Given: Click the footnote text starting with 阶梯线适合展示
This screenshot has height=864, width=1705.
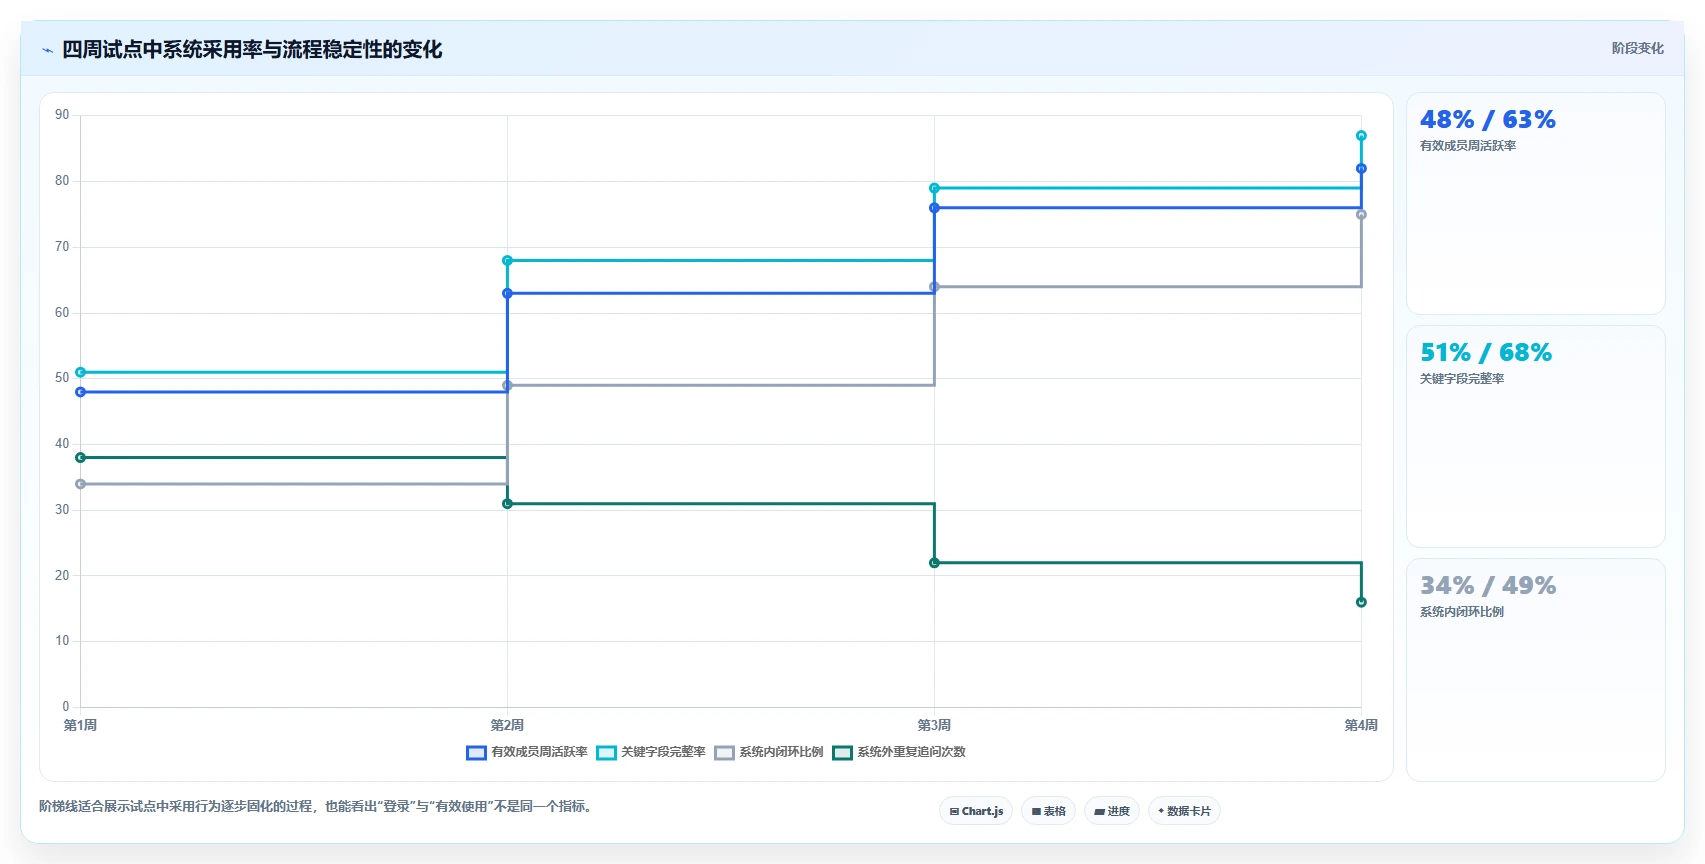Looking at the screenshot, I should pyautogui.click(x=317, y=806).
